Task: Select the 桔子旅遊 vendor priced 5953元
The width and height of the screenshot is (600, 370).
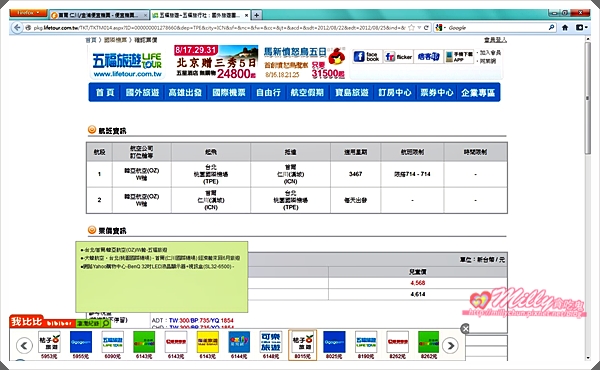Action: 49,345
